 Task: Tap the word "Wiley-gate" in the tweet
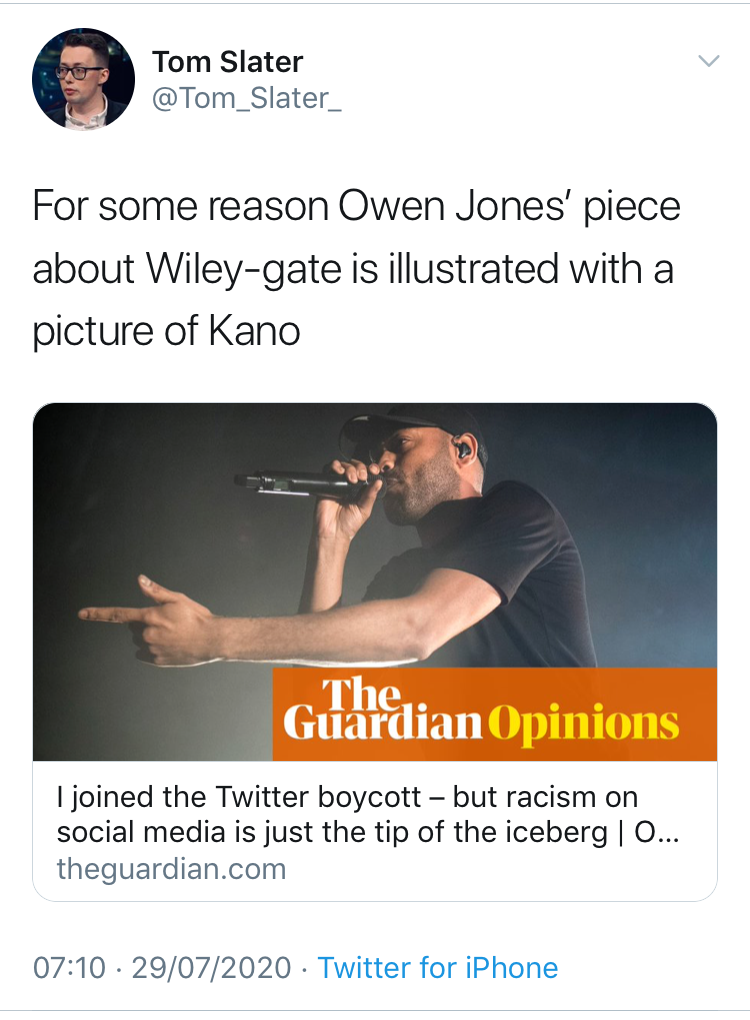coord(261,269)
